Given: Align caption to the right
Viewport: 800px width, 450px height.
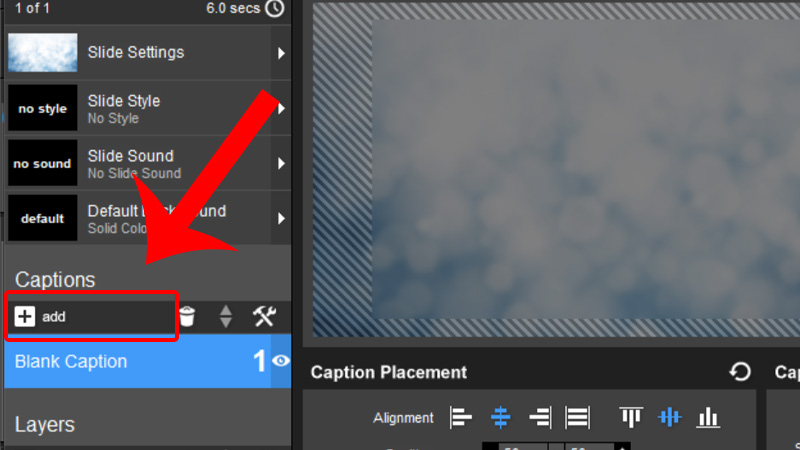Looking at the screenshot, I should (x=540, y=417).
